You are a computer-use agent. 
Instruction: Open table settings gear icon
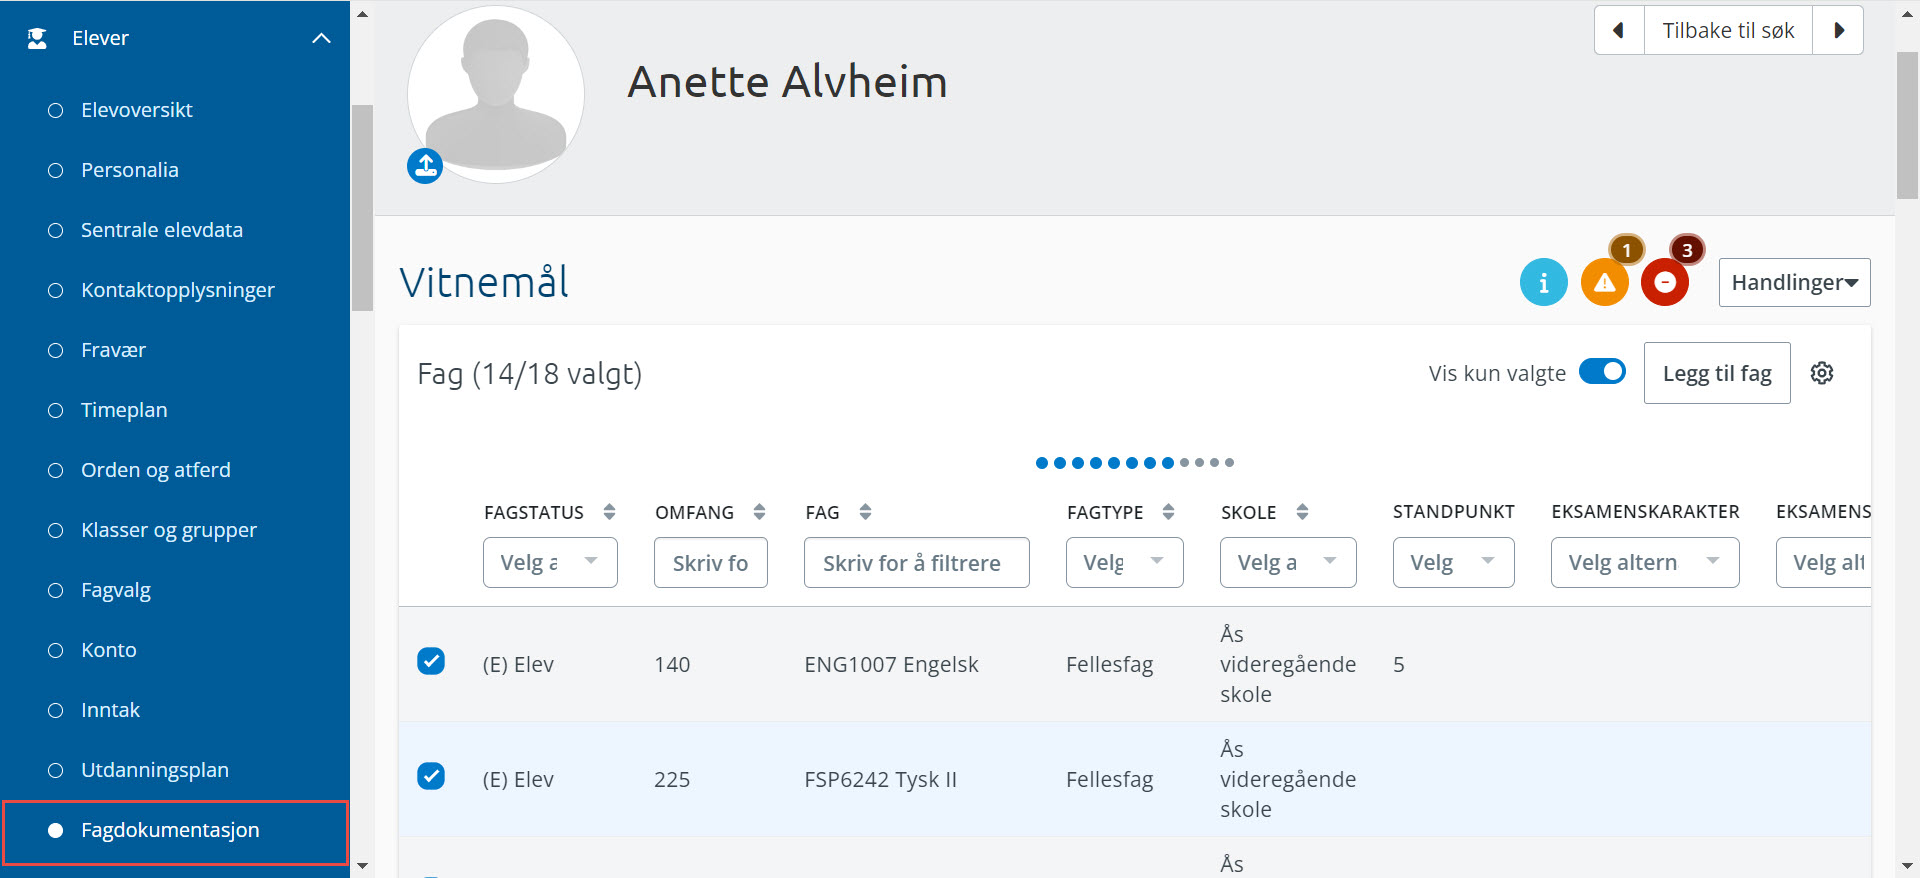coord(1822,373)
